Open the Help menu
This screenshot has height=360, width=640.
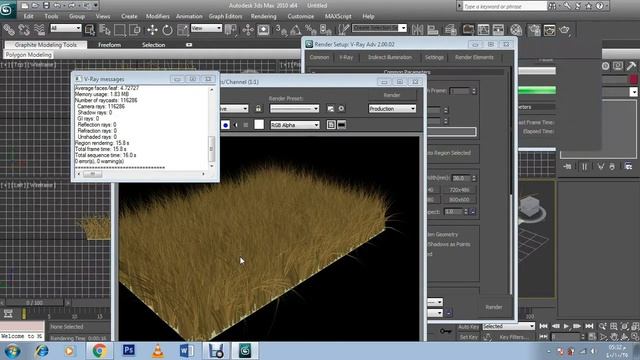368,16
